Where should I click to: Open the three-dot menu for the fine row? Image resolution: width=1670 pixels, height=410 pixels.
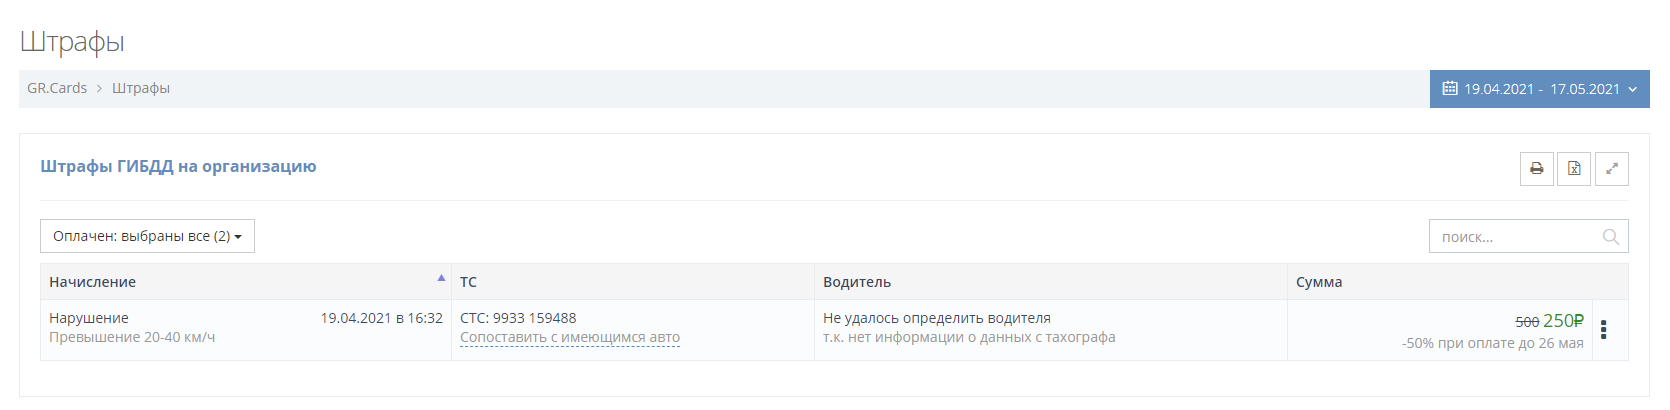(1603, 330)
